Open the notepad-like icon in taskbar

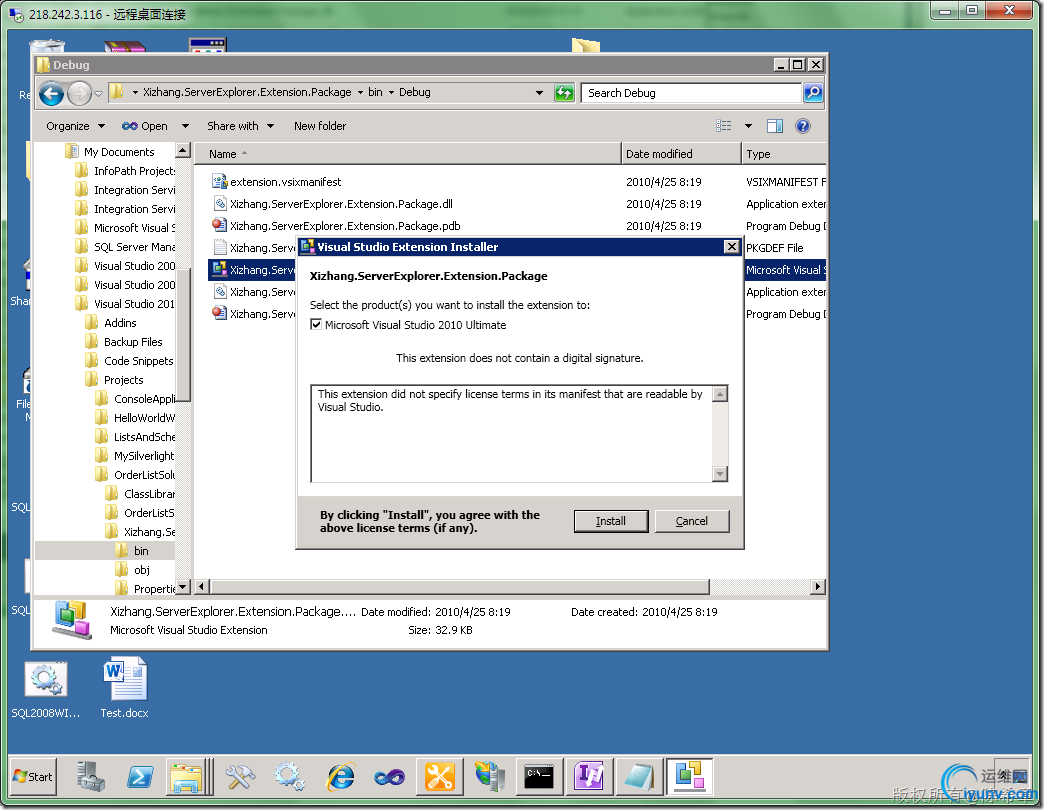639,777
